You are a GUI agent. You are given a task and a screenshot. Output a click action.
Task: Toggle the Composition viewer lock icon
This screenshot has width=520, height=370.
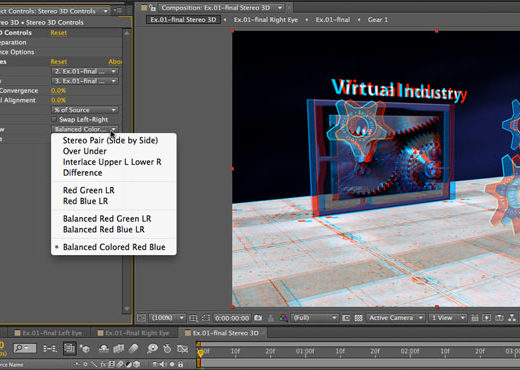pyautogui.click(x=152, y=8)
